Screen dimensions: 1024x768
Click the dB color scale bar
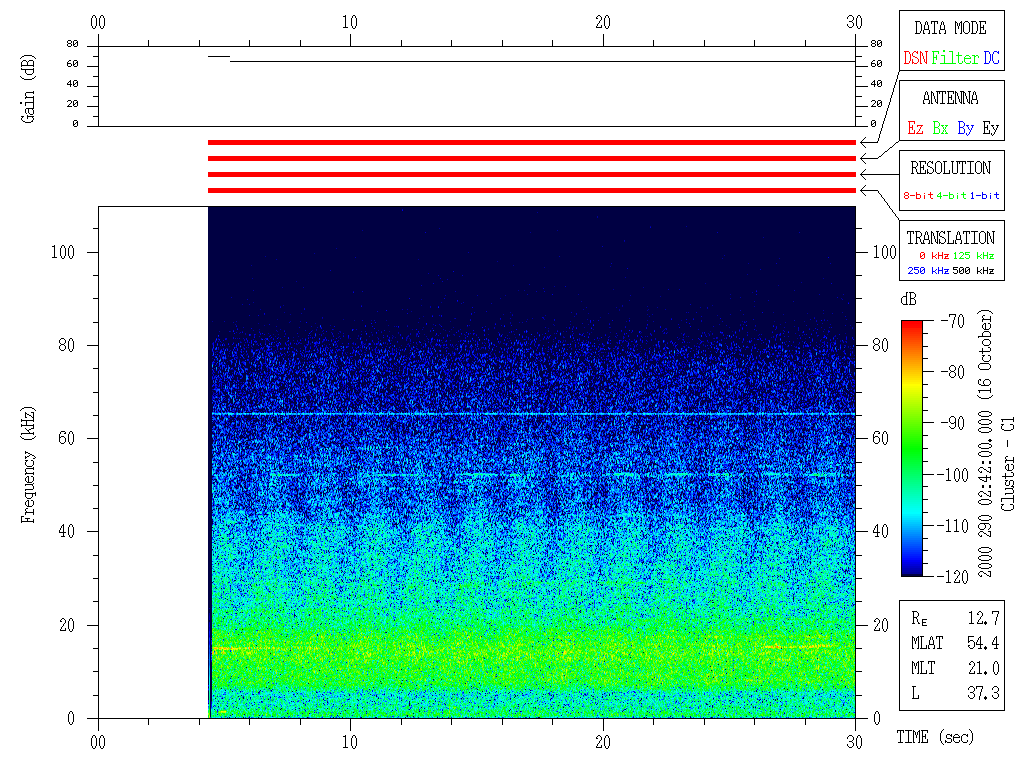pyautogui.click(x=912, y=448)
